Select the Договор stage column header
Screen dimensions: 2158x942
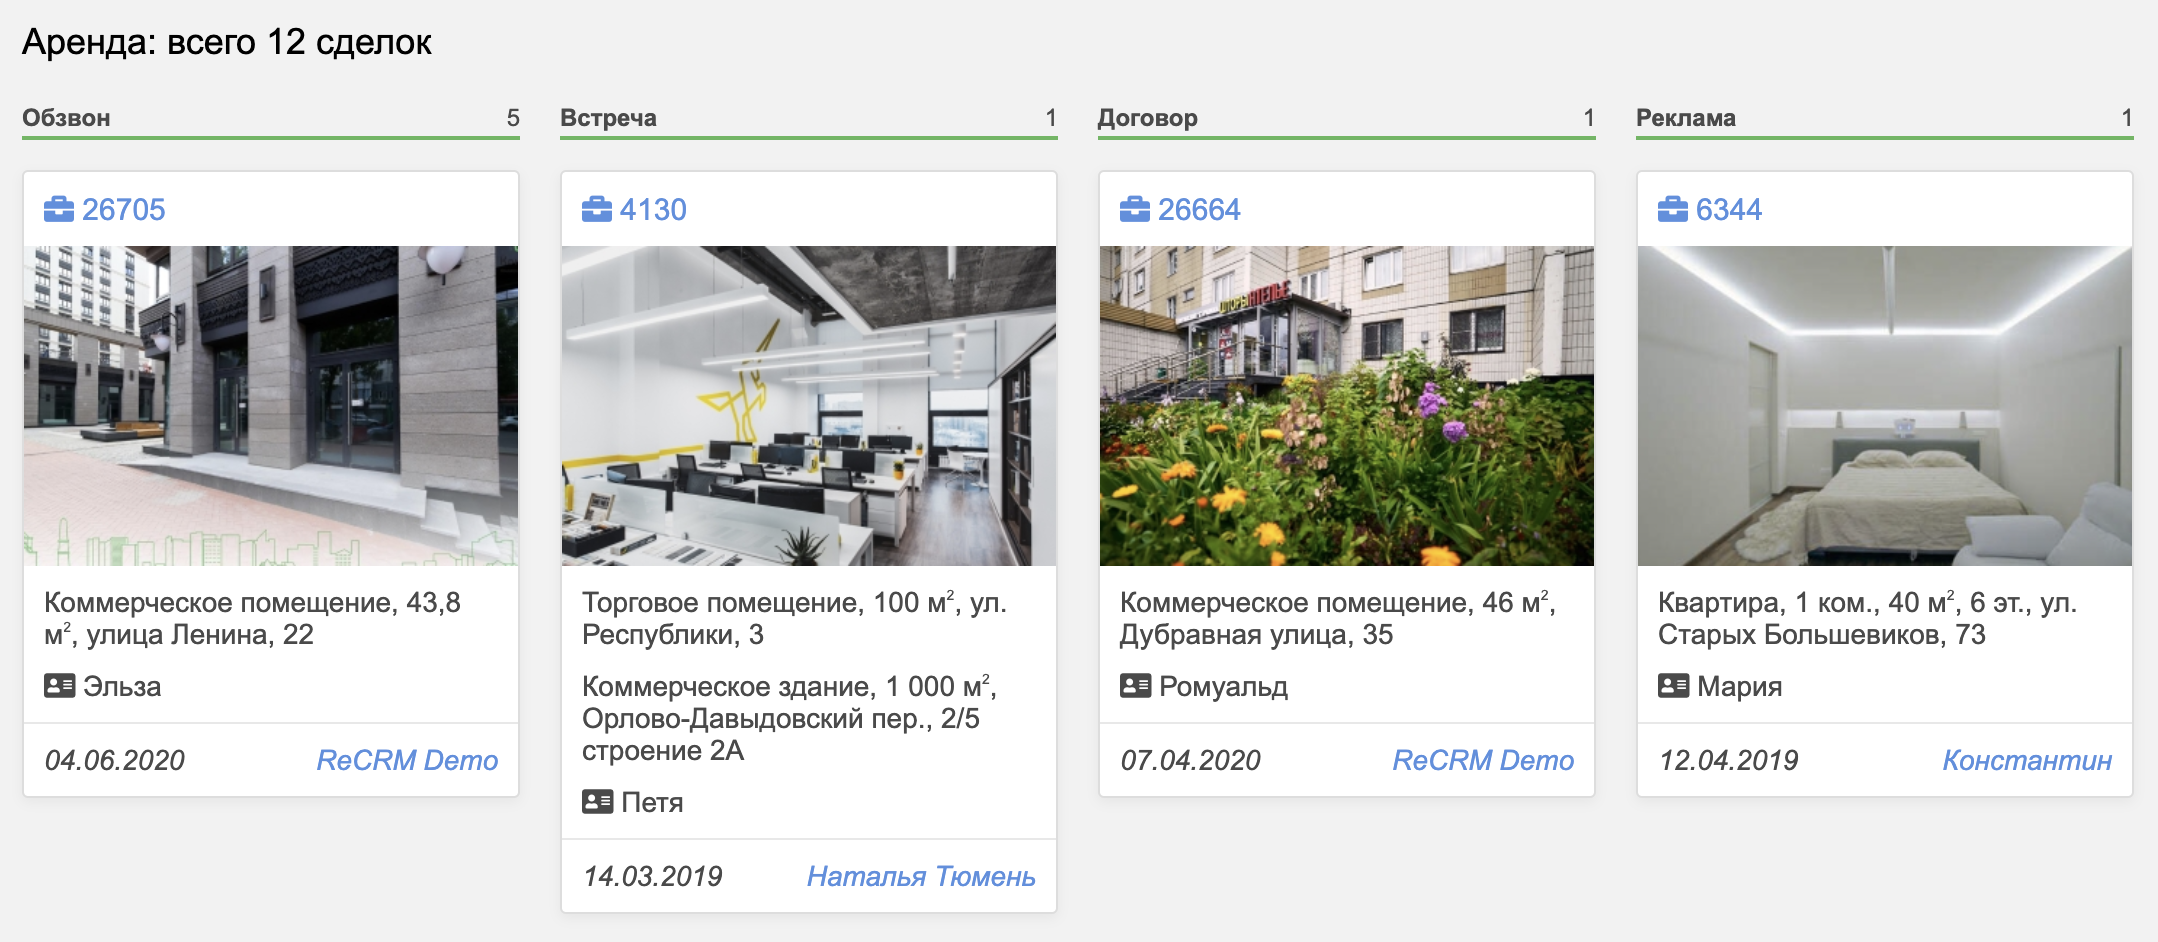coord(1347,119)
